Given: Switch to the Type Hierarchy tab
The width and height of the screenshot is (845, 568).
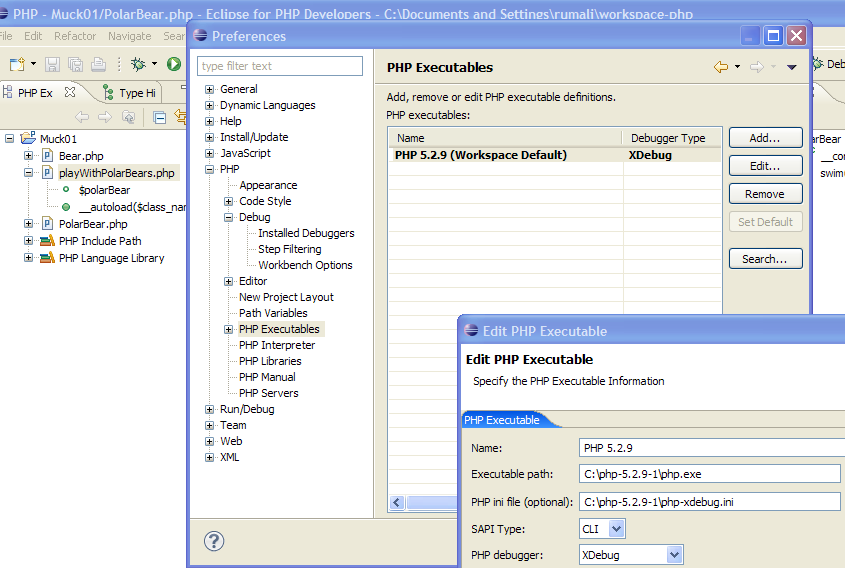Looking at the screenshot, I should coord(129,93).
